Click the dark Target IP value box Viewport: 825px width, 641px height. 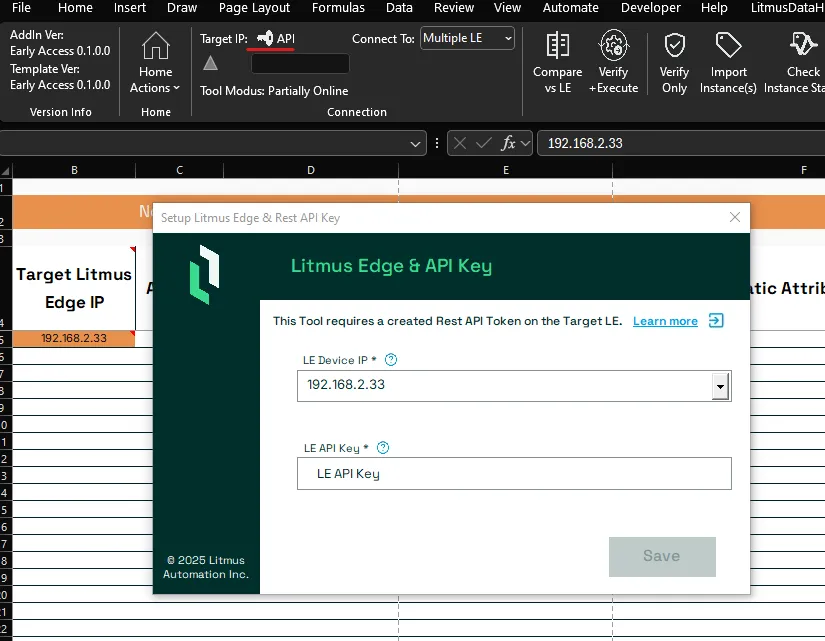coord(300,64)
